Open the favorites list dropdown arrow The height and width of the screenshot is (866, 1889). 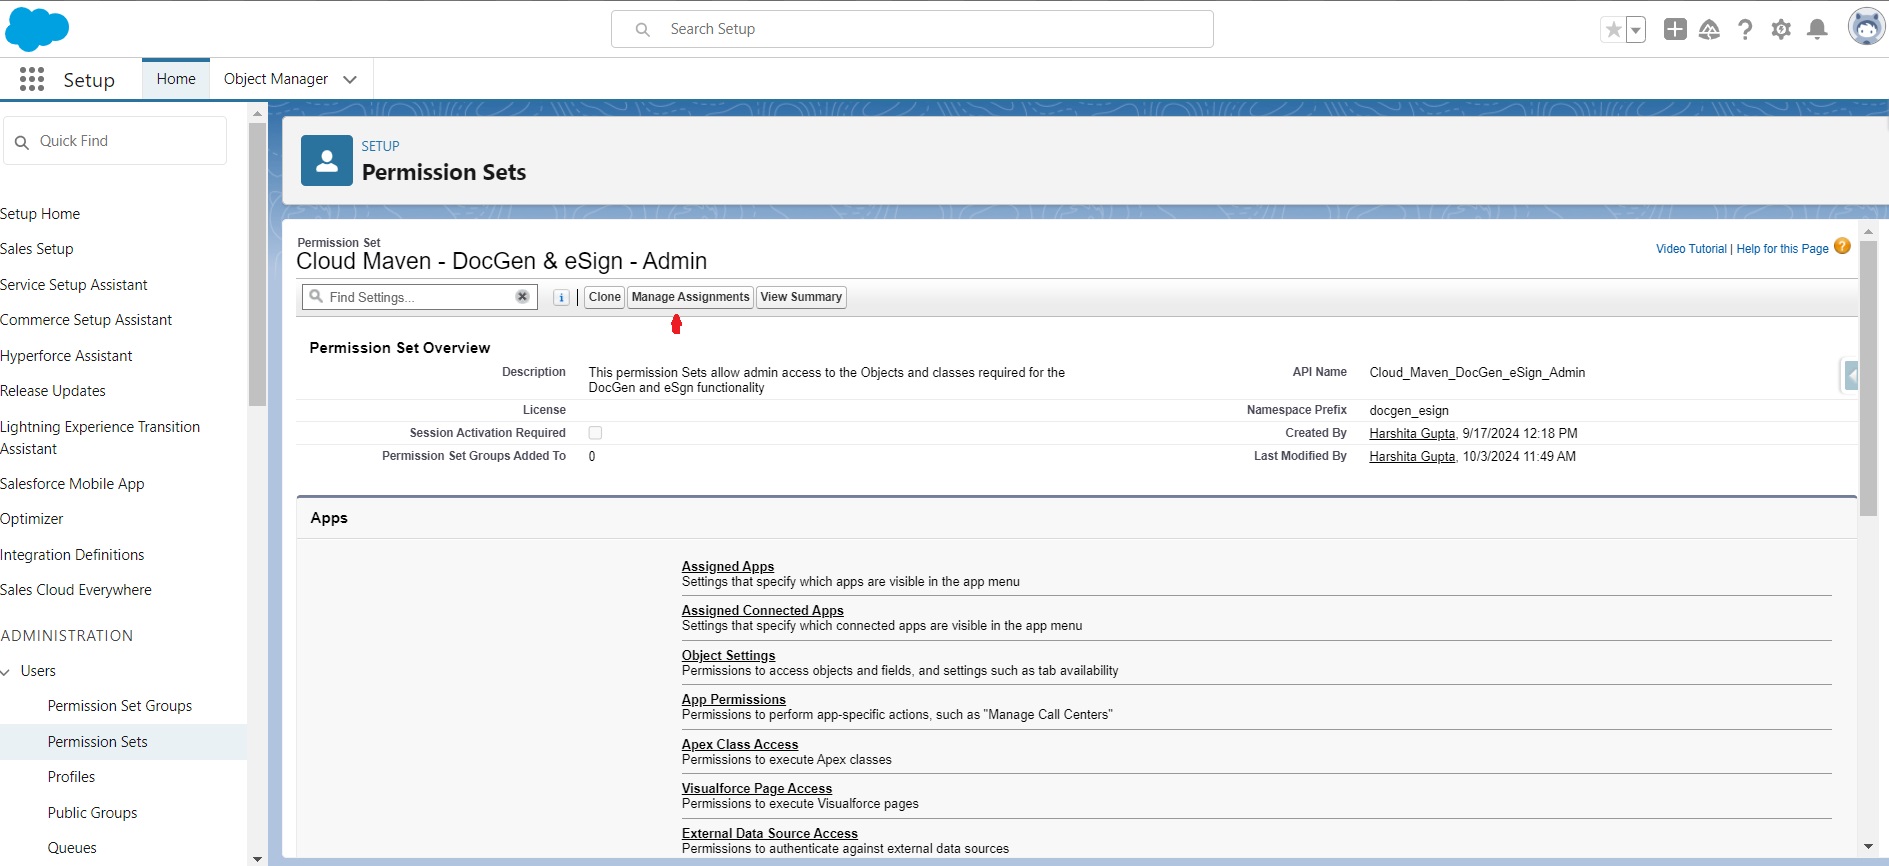[x=1636, y=30]
